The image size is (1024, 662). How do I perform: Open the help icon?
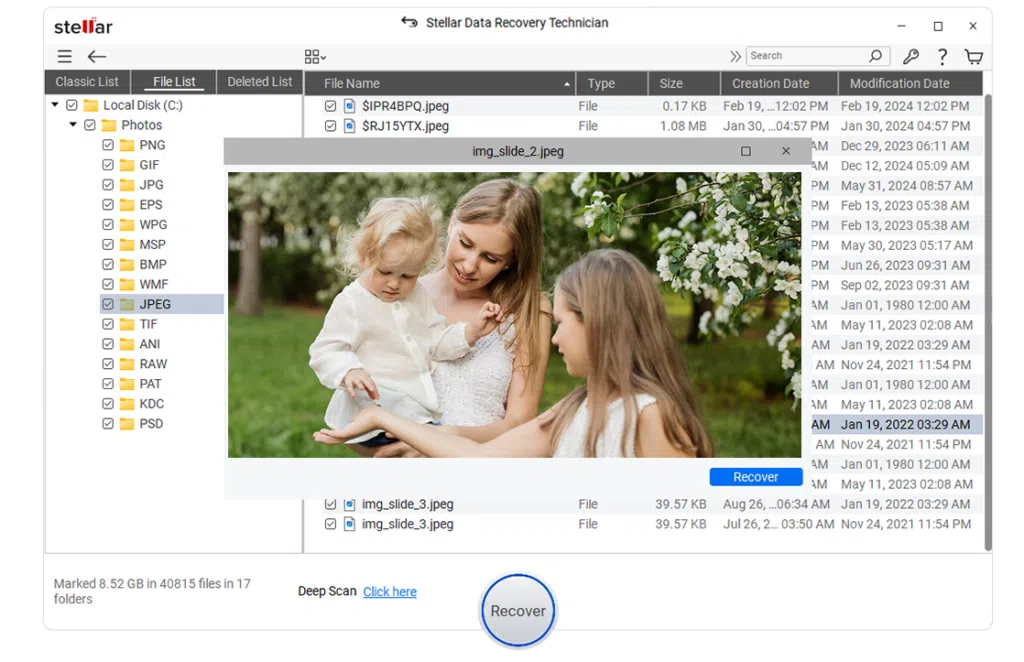click(x=941, y=56)
